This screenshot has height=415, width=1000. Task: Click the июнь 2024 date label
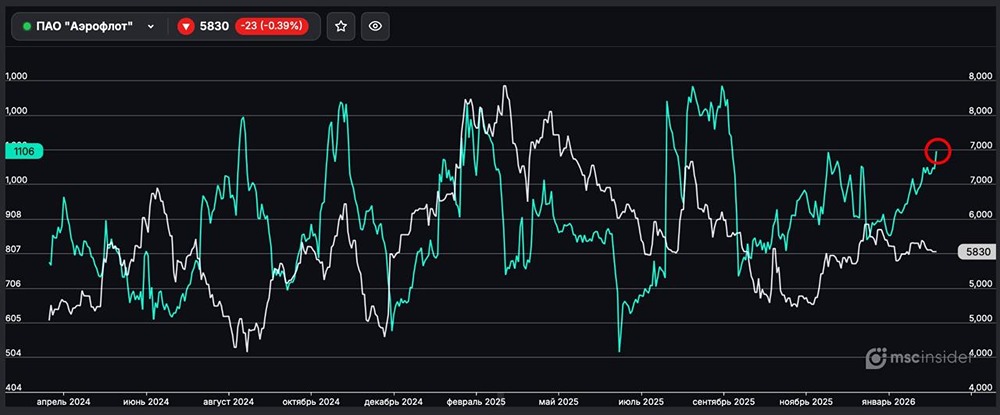[145, 402]
